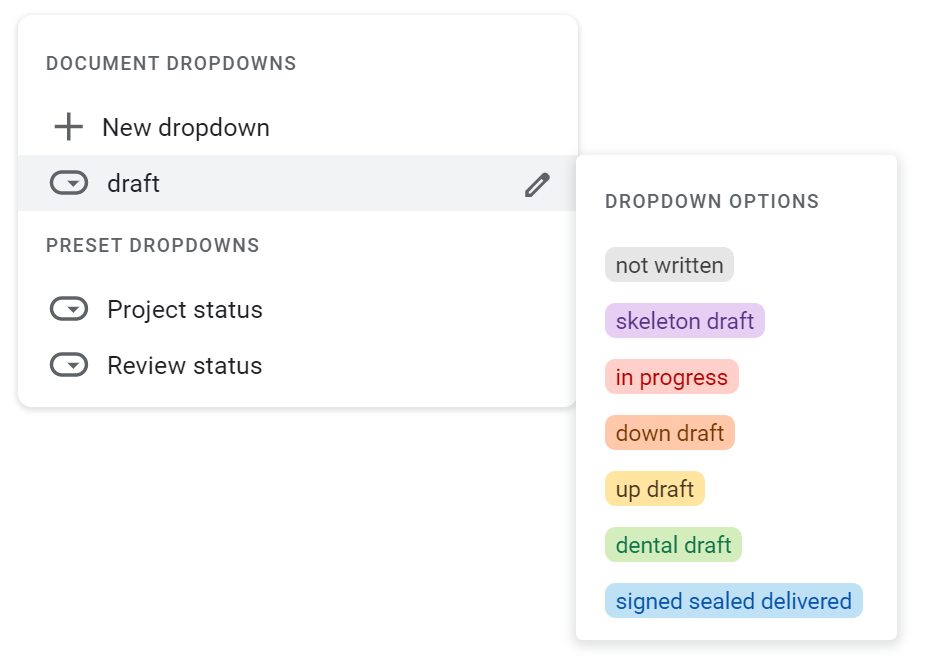Select the orange down draft option
The height and width of the screenshot is (669, 927).
pos(670,433)
